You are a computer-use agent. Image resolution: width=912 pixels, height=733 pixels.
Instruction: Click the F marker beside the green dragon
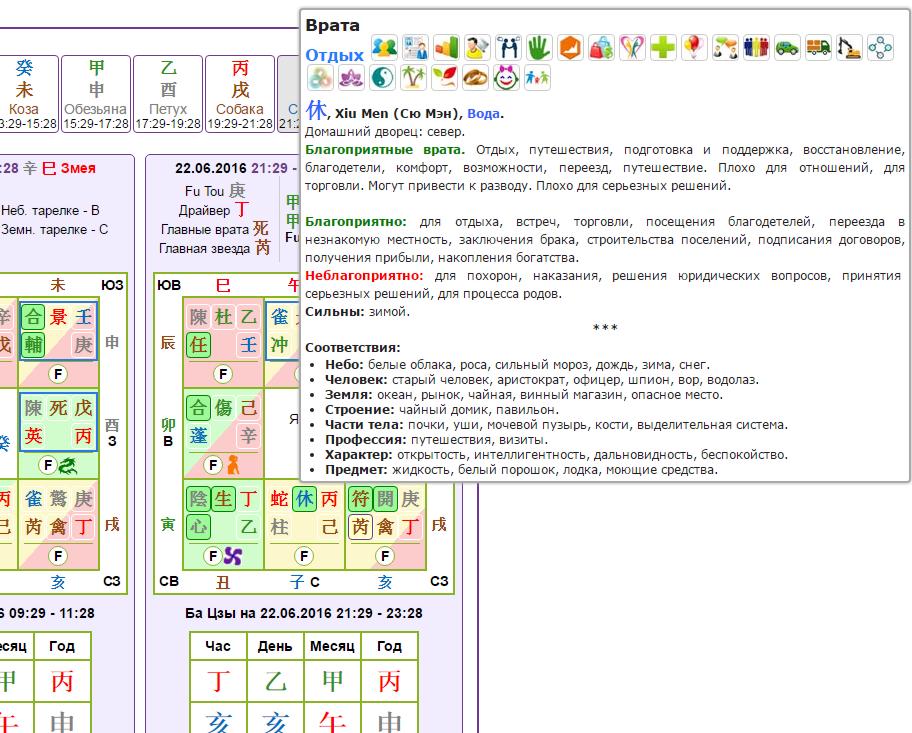pos(48,465)
